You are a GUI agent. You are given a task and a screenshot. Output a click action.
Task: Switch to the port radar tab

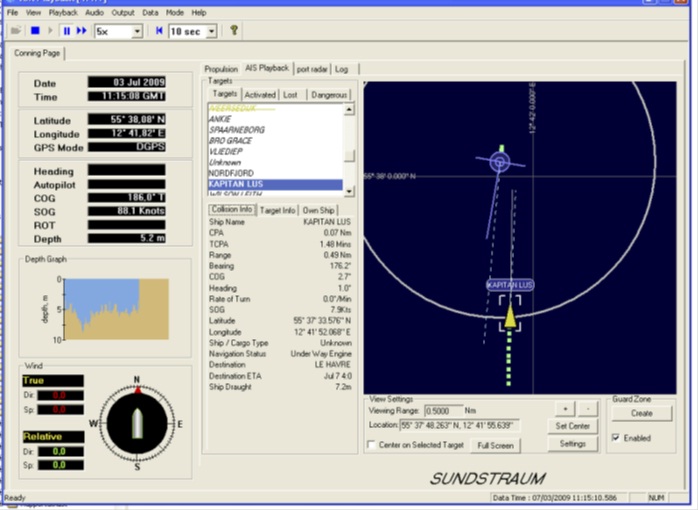(x=312, y=69)
